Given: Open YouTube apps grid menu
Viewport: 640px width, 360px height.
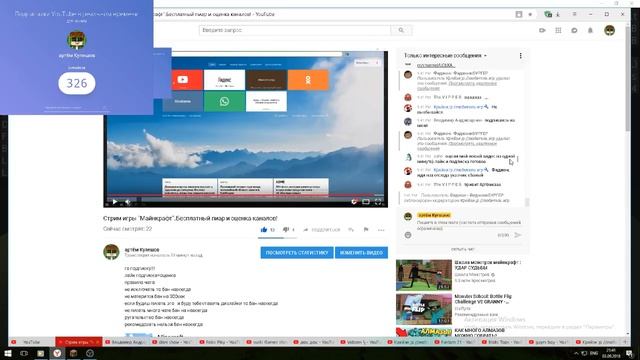Looking at the screenshot, I should click(558, 30).
